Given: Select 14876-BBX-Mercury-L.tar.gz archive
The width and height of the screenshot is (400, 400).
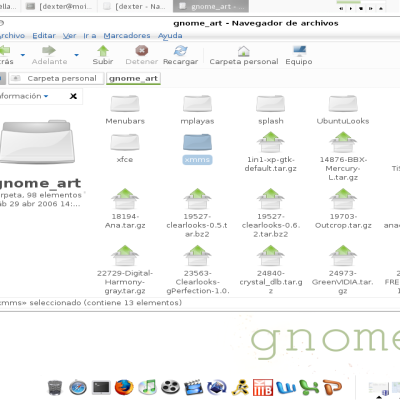Looking at the screenshot, I should tap(343, 156).
